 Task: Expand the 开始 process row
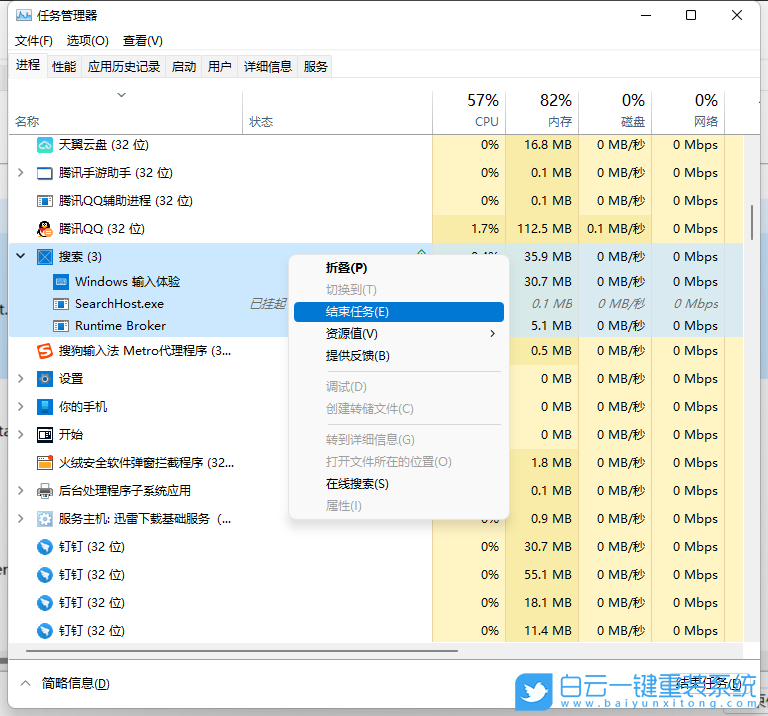click(x=21, y=434)
